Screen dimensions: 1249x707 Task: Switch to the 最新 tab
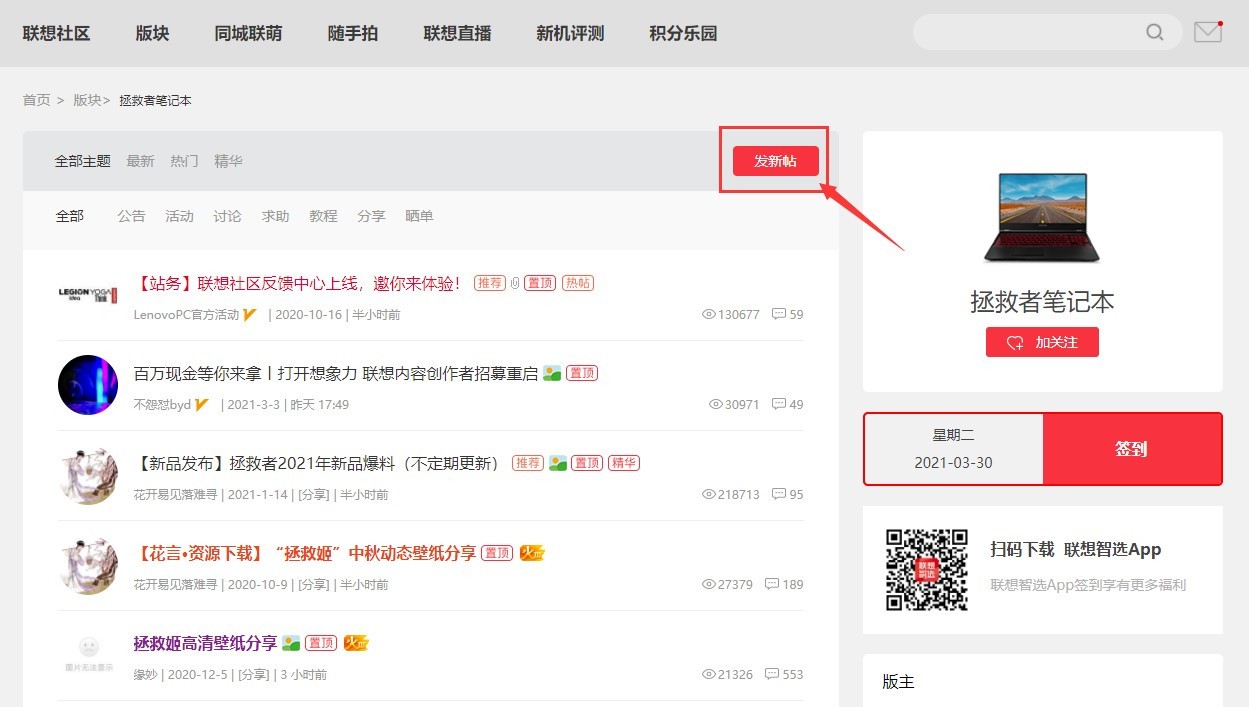click(x=140, y=161)
